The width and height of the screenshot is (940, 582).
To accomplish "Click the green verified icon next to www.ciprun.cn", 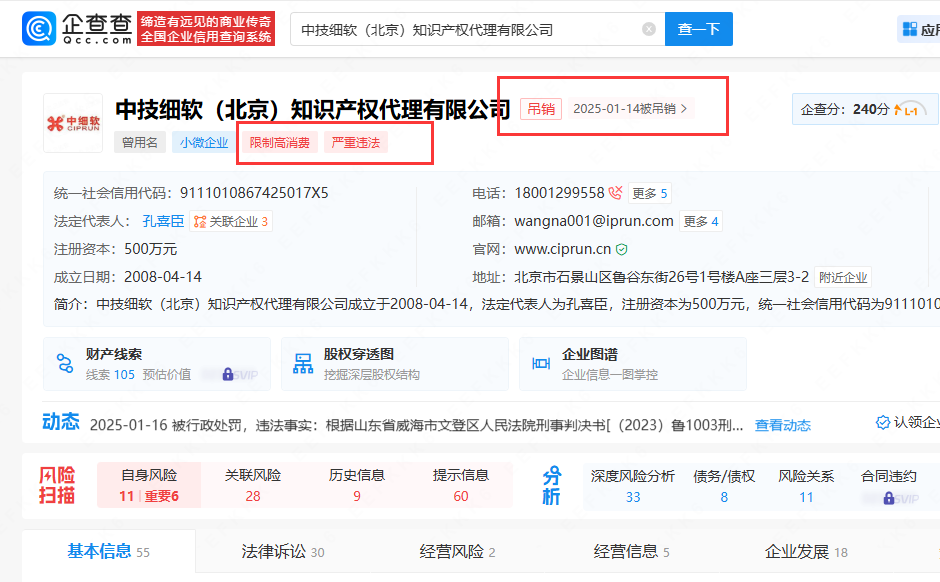I will (622, 249).
